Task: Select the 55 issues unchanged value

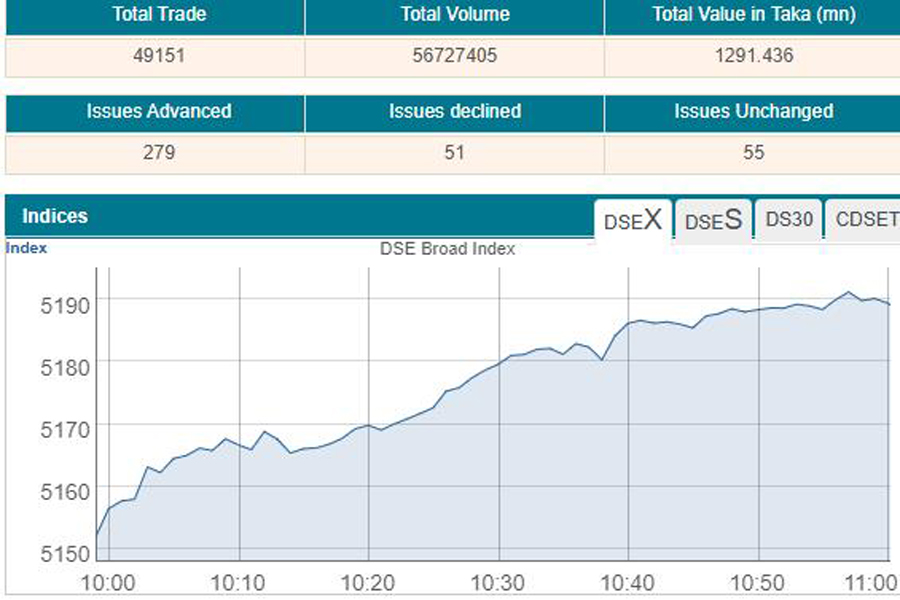Action: click(752, 153)
